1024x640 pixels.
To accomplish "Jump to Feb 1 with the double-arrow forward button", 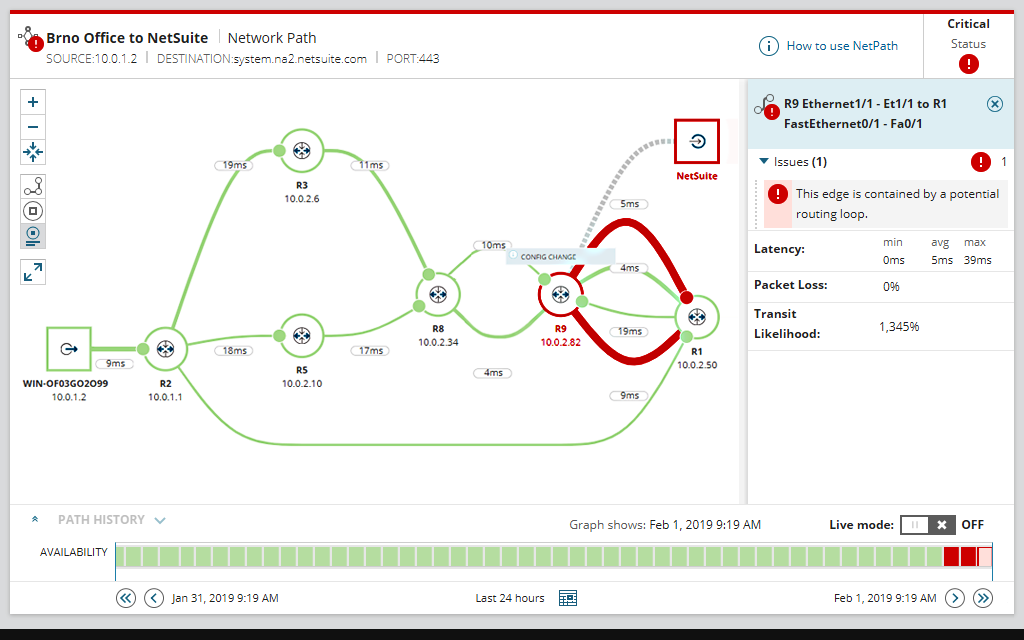I will click(x=982, y=597).
